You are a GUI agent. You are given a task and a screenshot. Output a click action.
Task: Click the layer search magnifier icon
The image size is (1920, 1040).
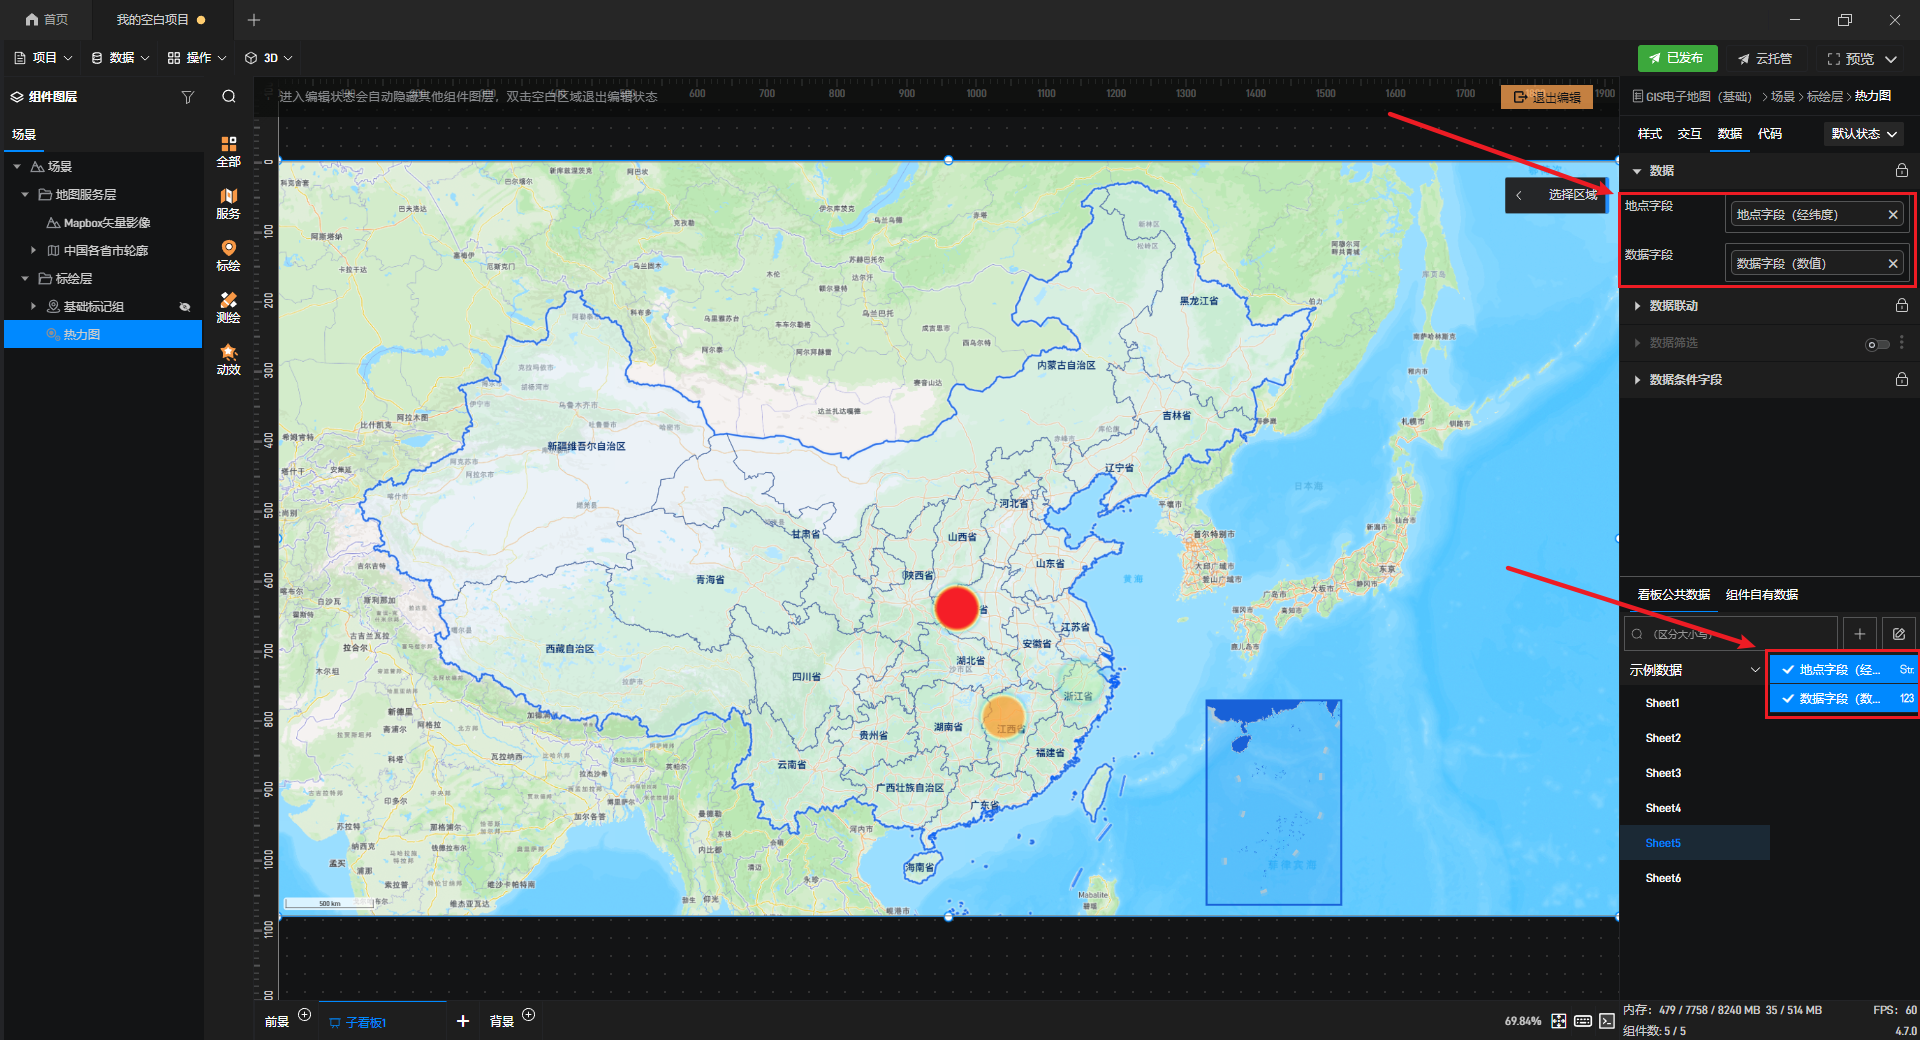229,97
